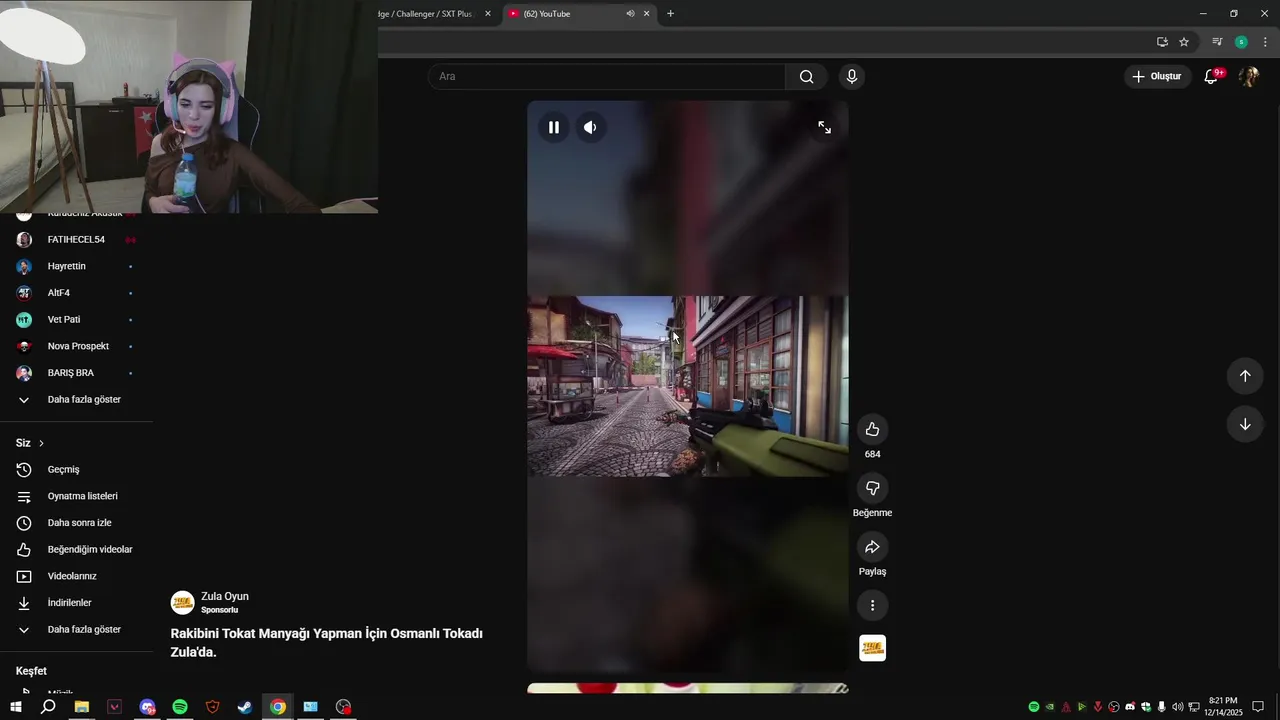The height and width of the screenshot is (720, 1280).
Task: Go to the previous short with up arrow
Action: [1245, 376]
